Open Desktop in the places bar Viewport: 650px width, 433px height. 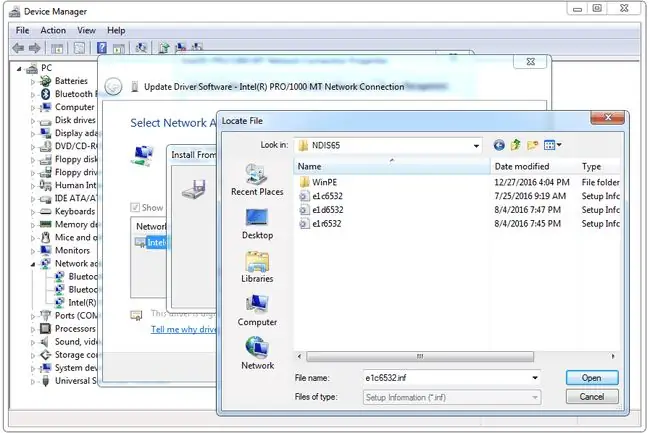click(257, 224)
